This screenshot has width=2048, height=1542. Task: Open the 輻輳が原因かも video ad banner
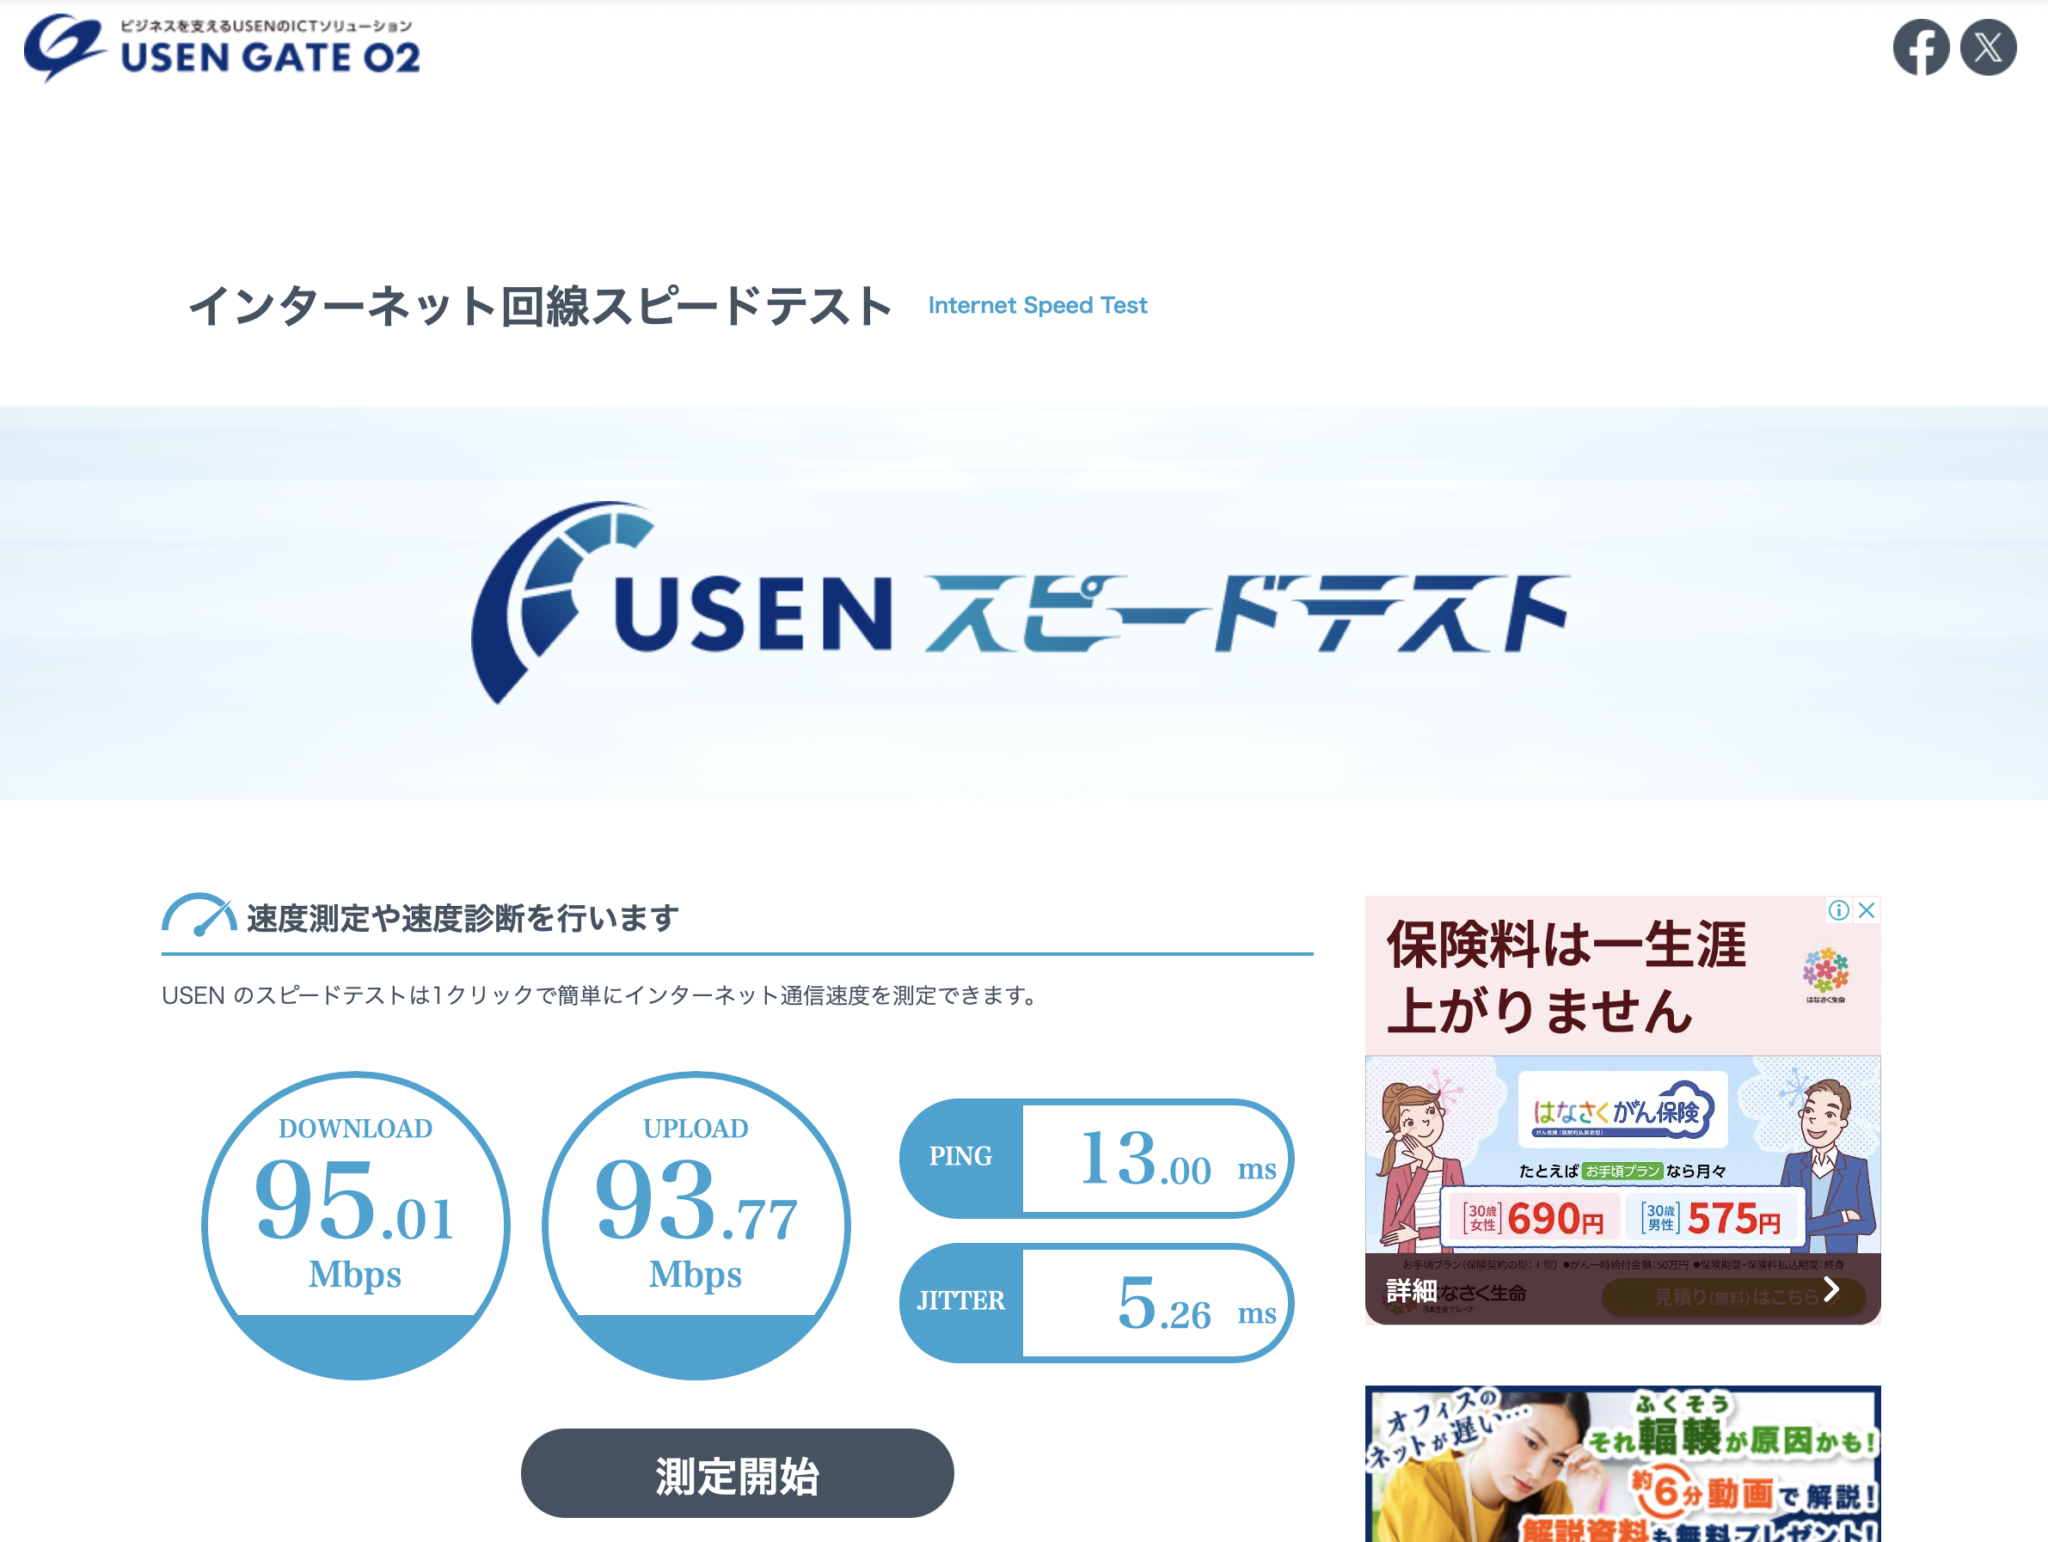1623,1464
